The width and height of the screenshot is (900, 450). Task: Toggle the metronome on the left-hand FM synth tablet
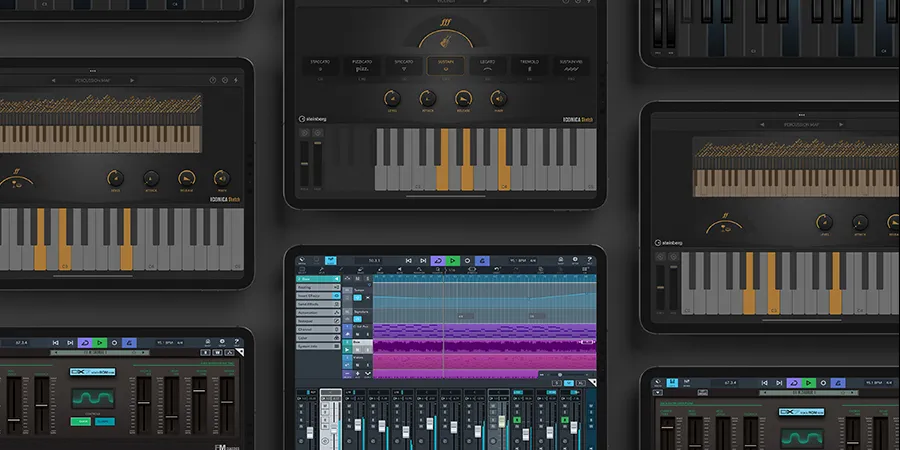pos(129,343)
